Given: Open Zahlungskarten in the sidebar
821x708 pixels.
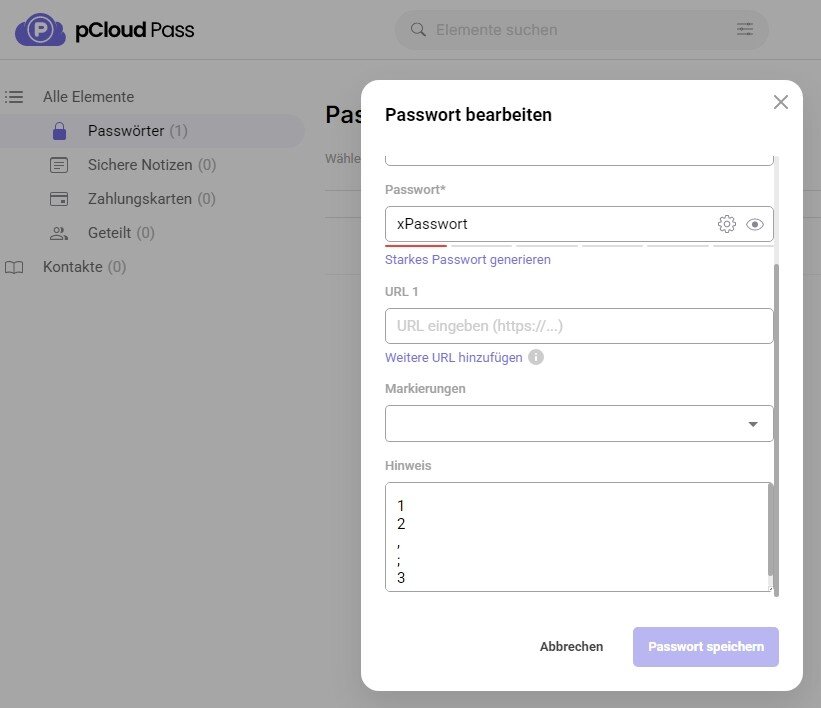Looking at the screenshot, I should [151, 199].
